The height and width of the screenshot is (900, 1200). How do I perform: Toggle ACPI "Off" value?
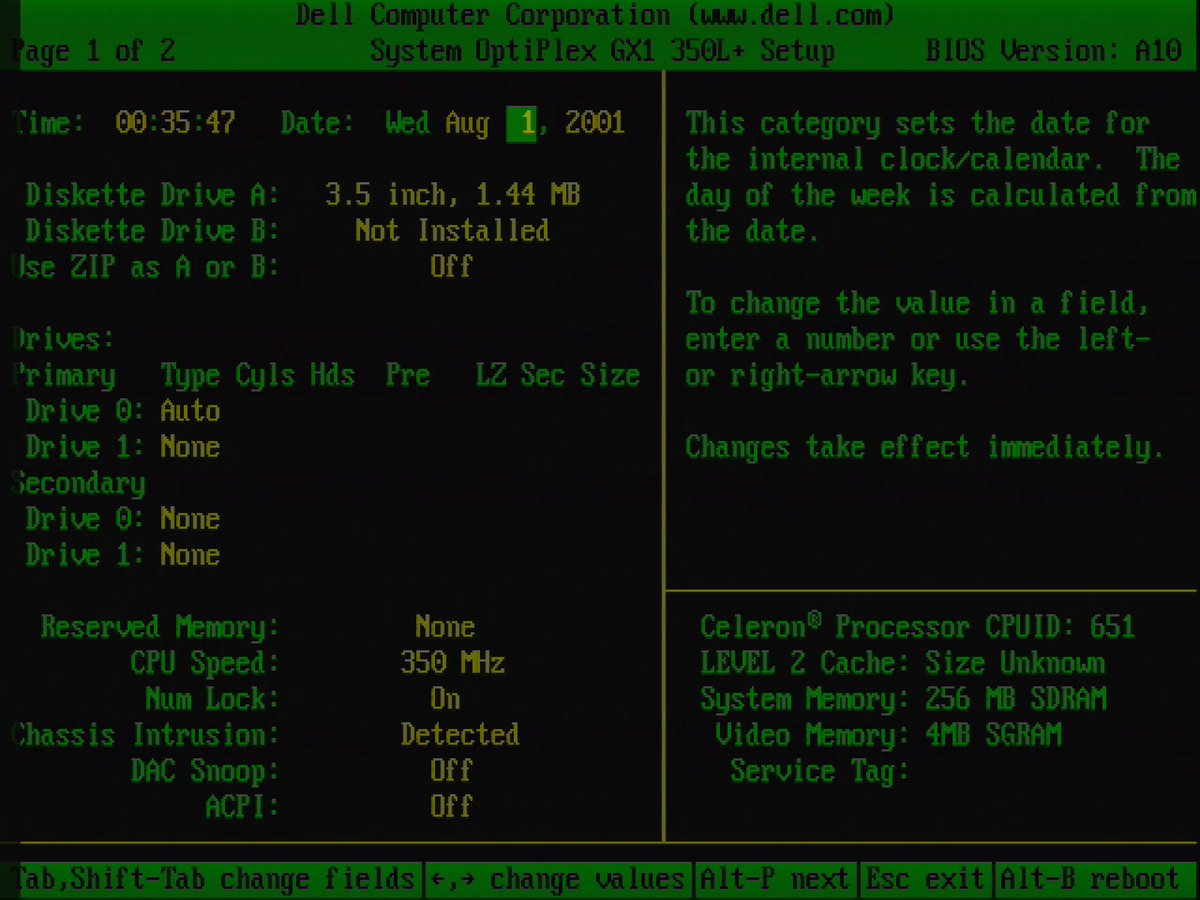click(x=451, y=807)
